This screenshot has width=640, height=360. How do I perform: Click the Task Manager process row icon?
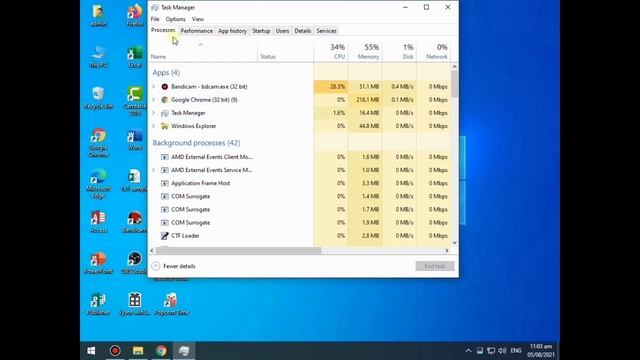[165, 113]
